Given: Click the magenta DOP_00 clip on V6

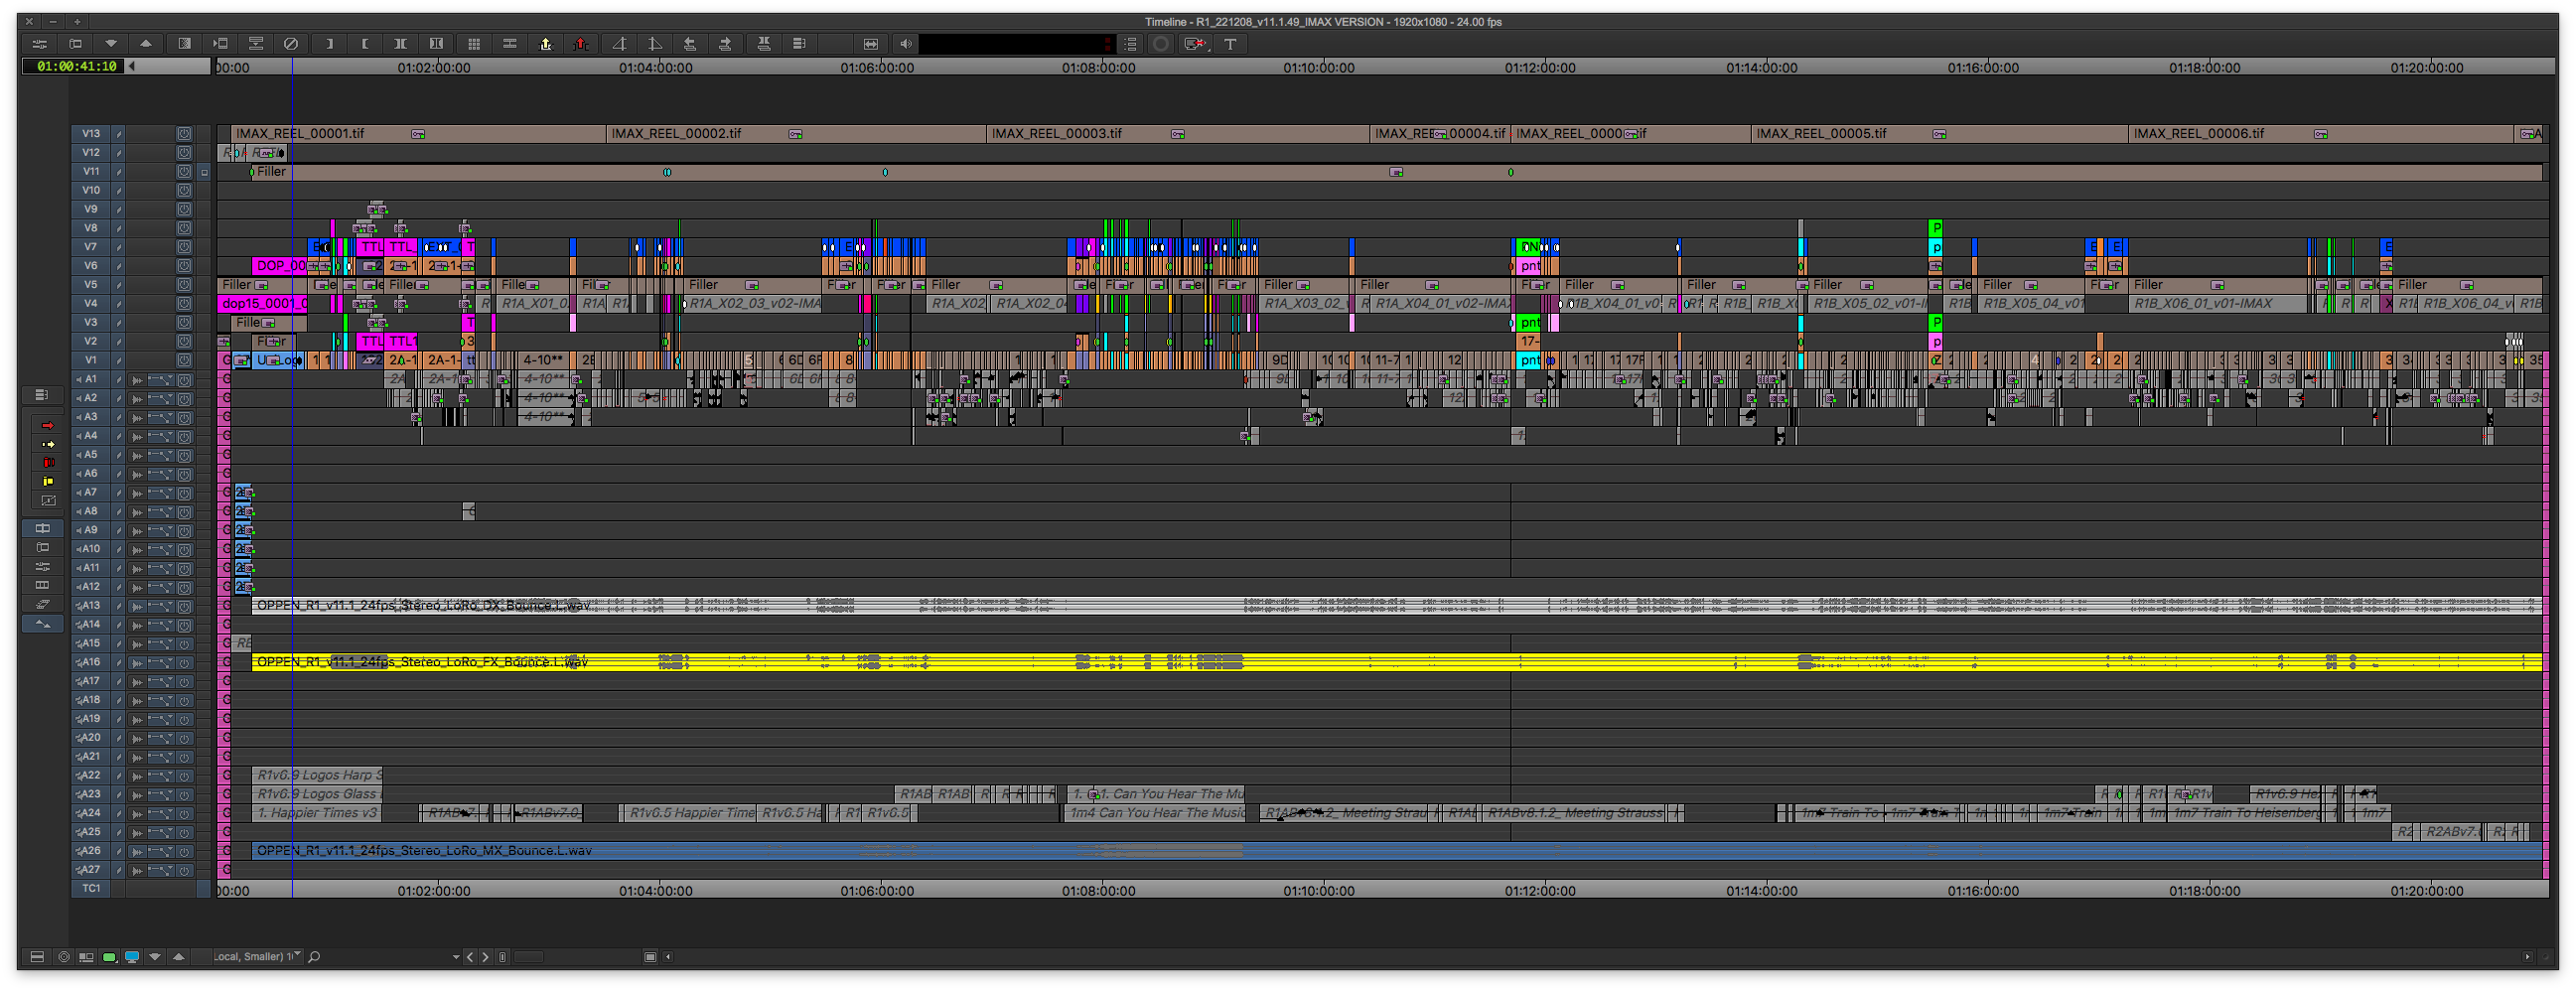Looking at the screenshot, I should click(280, 266).
